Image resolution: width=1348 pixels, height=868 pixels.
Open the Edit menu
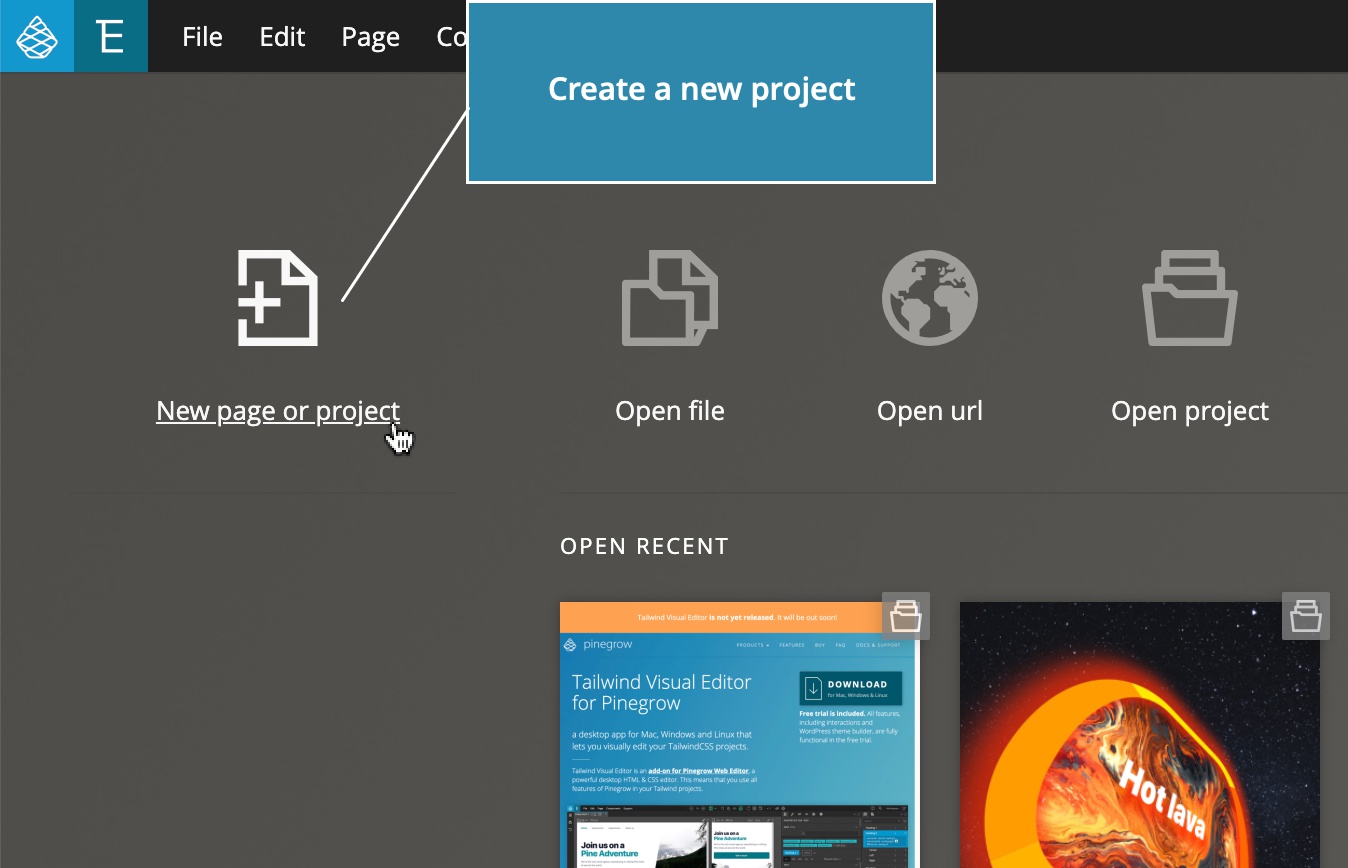pyautogui.click(x=282, y=37)
